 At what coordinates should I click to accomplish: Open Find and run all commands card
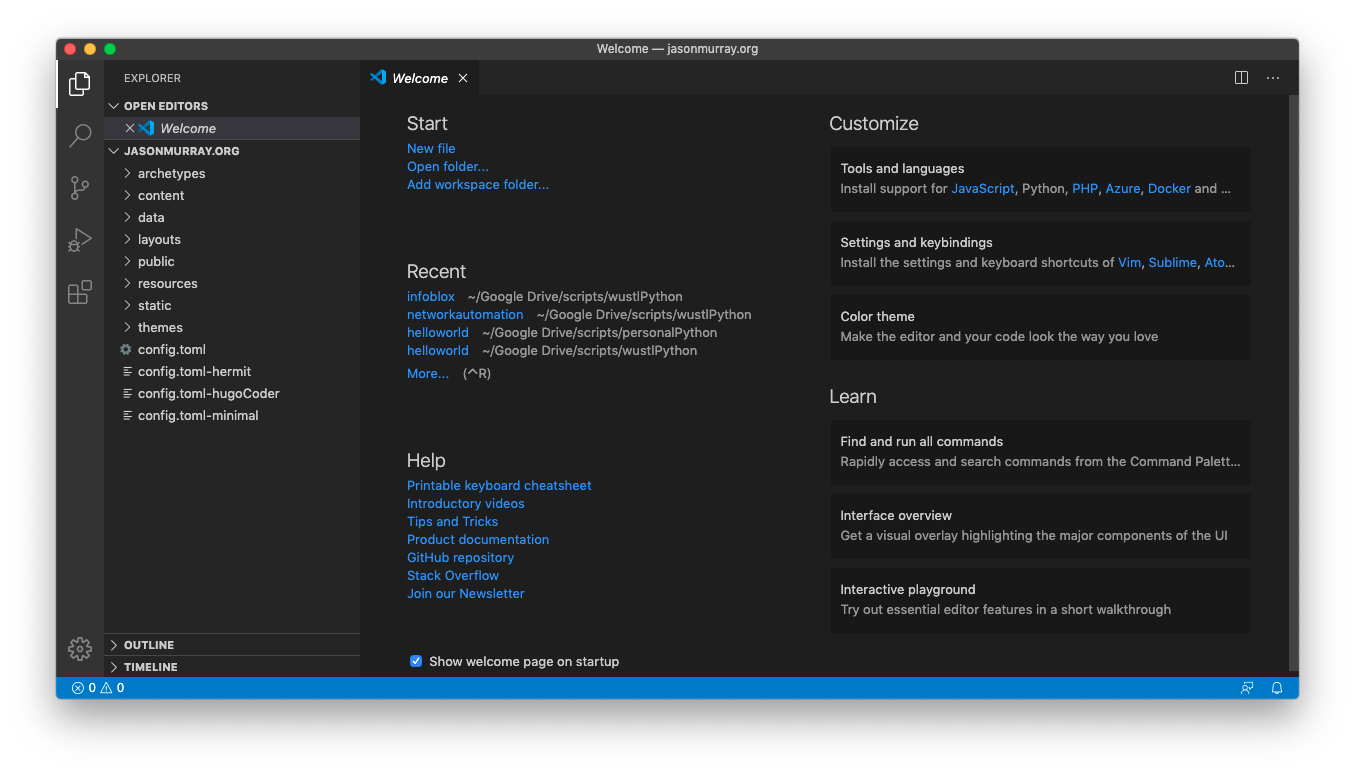coord(1040,452)
